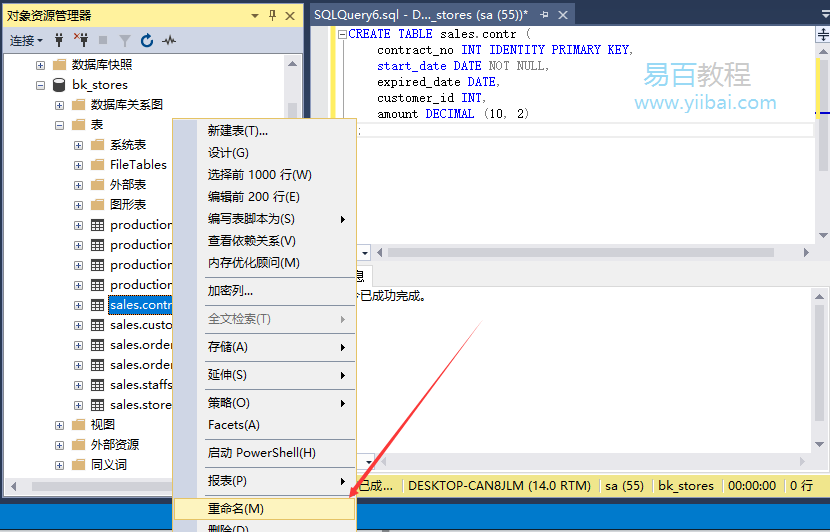Choose 加密列... menu item
This screenshot has width=830, height=532.
pyautogui.click(x=265, y=291)
